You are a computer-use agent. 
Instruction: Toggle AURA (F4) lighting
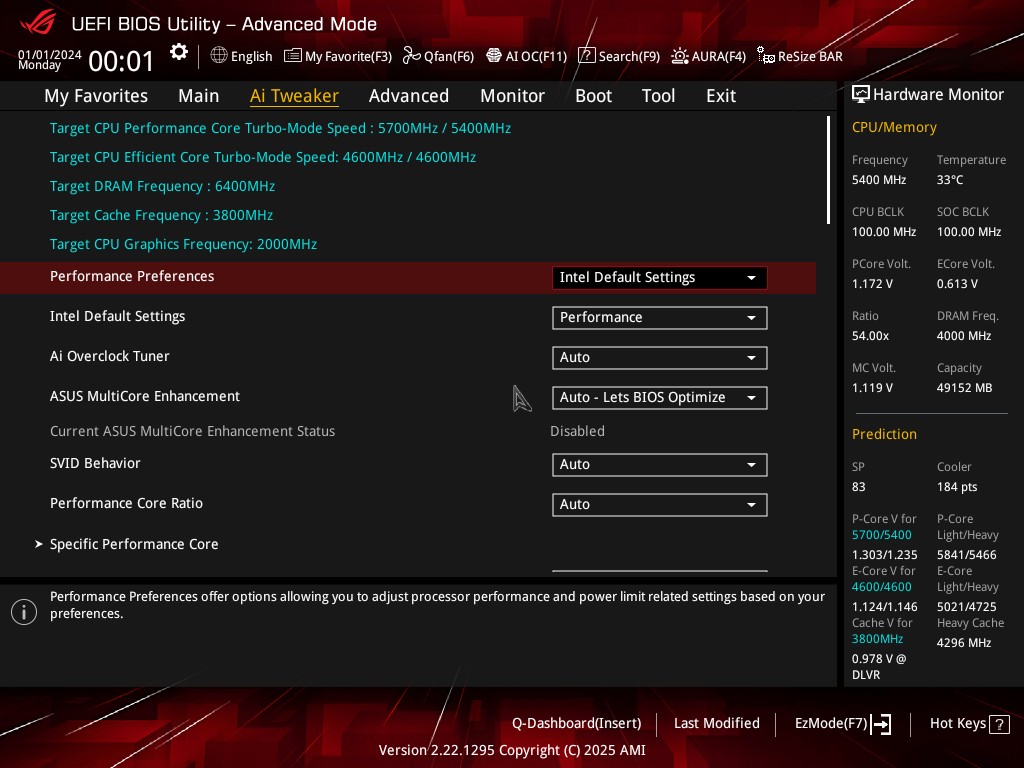[x=708, y=56]
